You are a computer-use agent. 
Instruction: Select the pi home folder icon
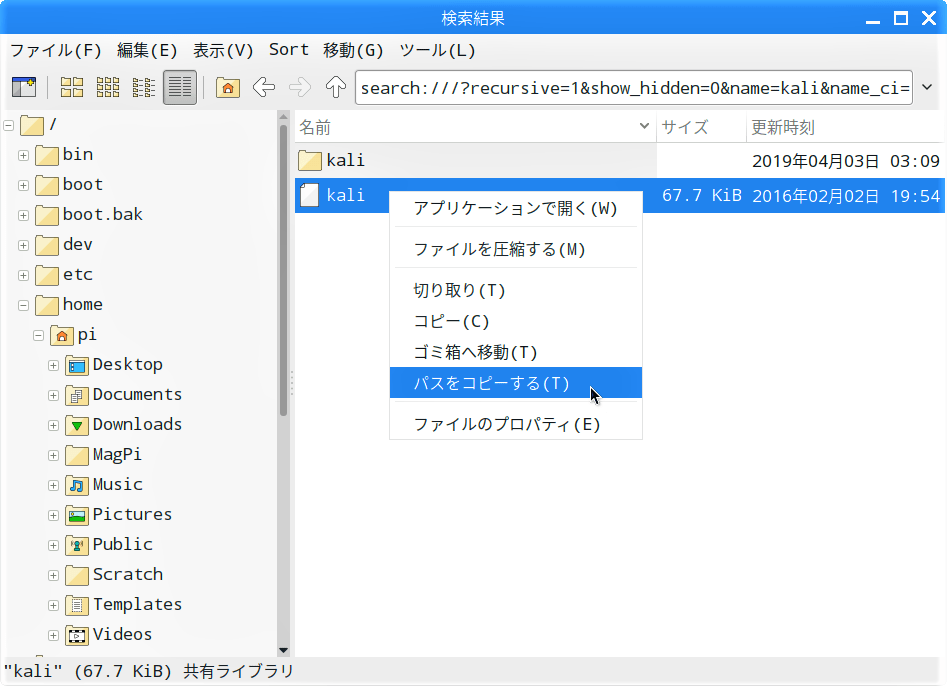click(x=62, y=335)
